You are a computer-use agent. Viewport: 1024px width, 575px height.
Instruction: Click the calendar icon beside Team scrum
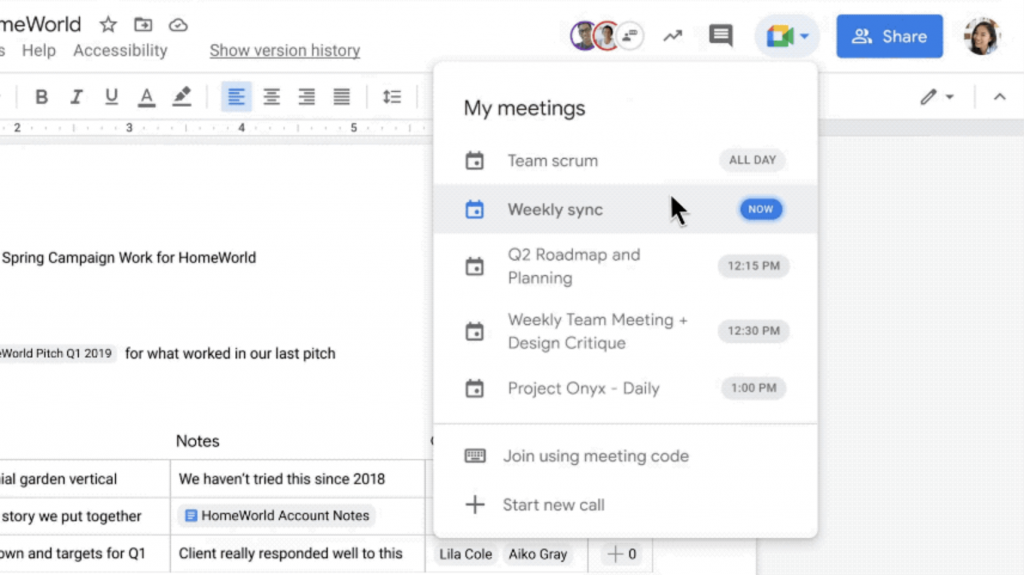474,160
